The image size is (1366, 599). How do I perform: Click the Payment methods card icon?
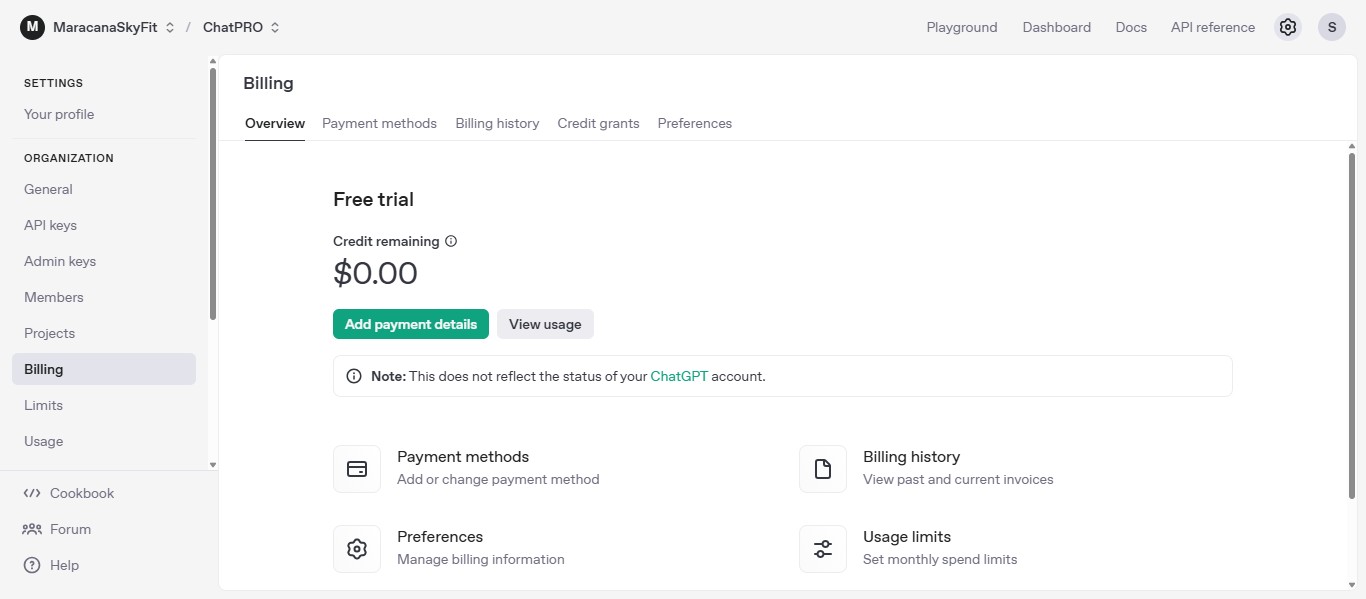357,469
